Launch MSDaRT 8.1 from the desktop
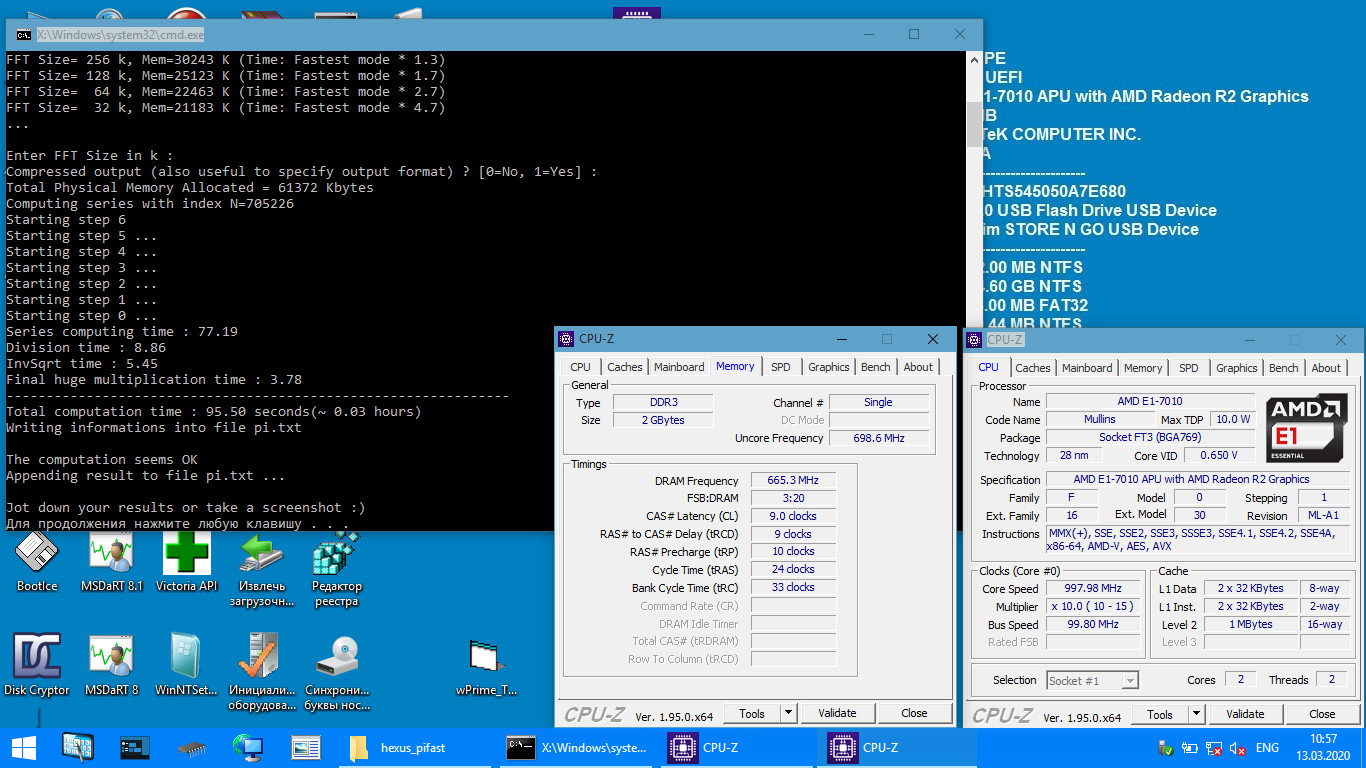The width and height of the screenshot is (1366, 768). [x=111, y=562]
